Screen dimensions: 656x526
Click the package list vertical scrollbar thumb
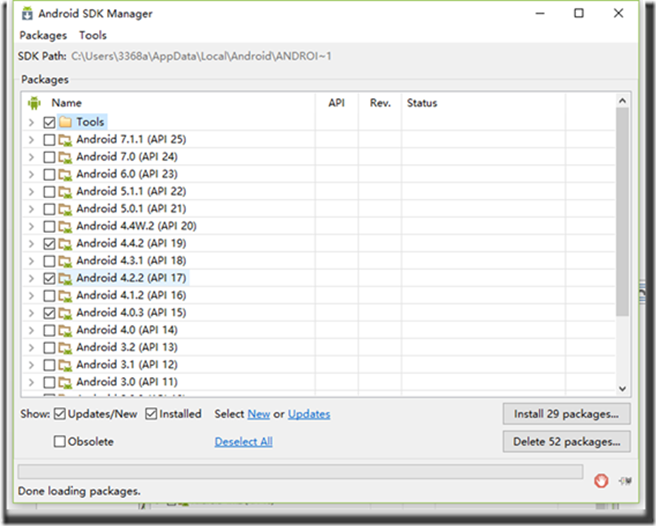pyautogui.click(x=622, y=212)
